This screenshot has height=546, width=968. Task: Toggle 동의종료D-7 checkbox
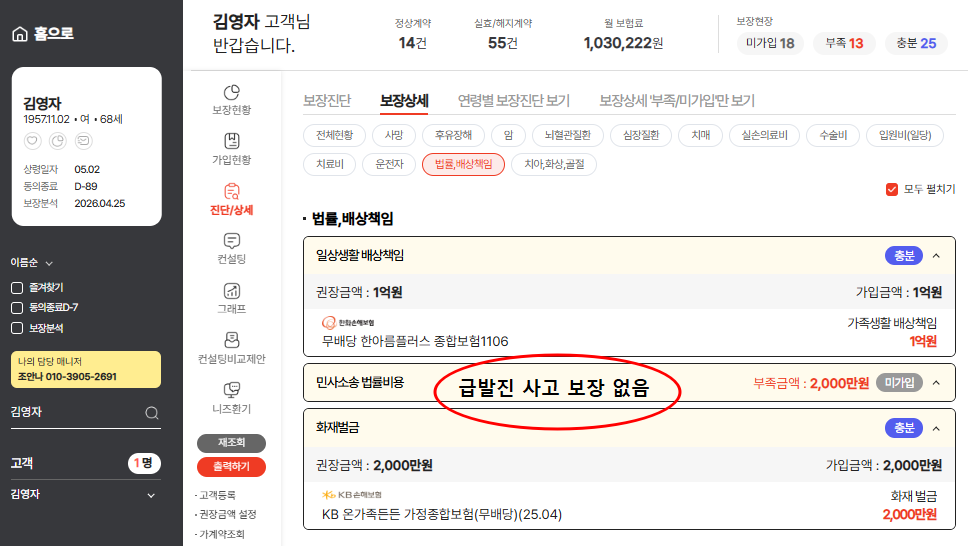[x=17, y=308]
